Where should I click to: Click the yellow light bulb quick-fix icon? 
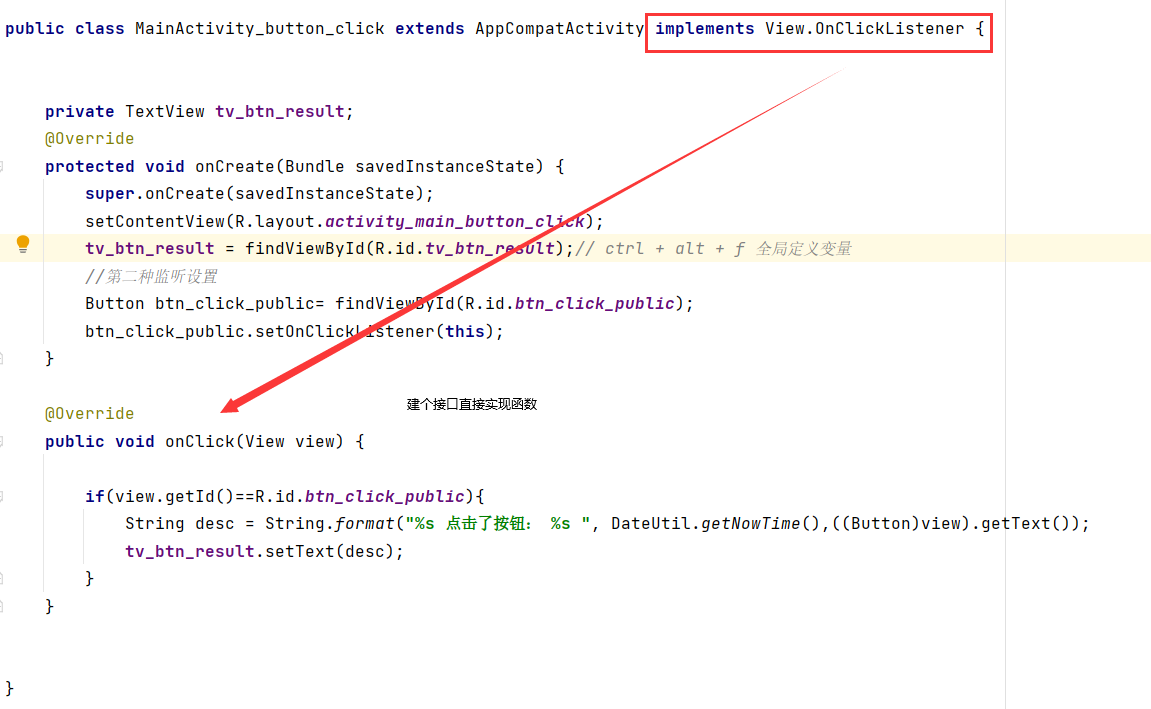[22, 243]
